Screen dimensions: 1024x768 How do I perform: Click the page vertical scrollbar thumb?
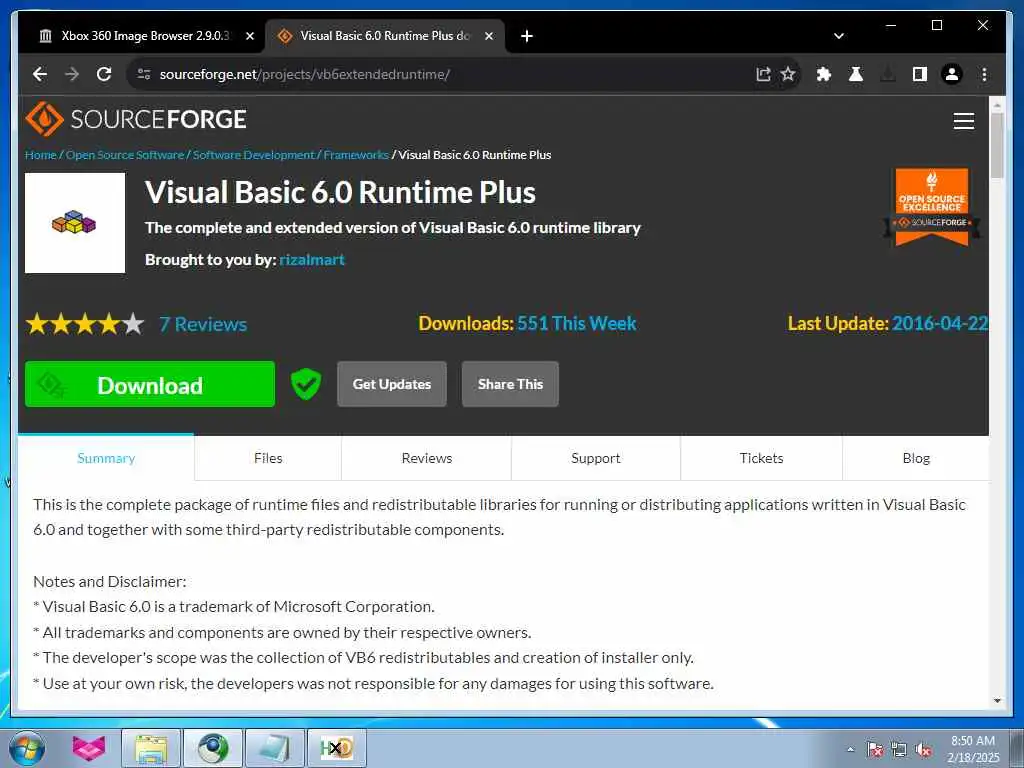click(997, 145)
